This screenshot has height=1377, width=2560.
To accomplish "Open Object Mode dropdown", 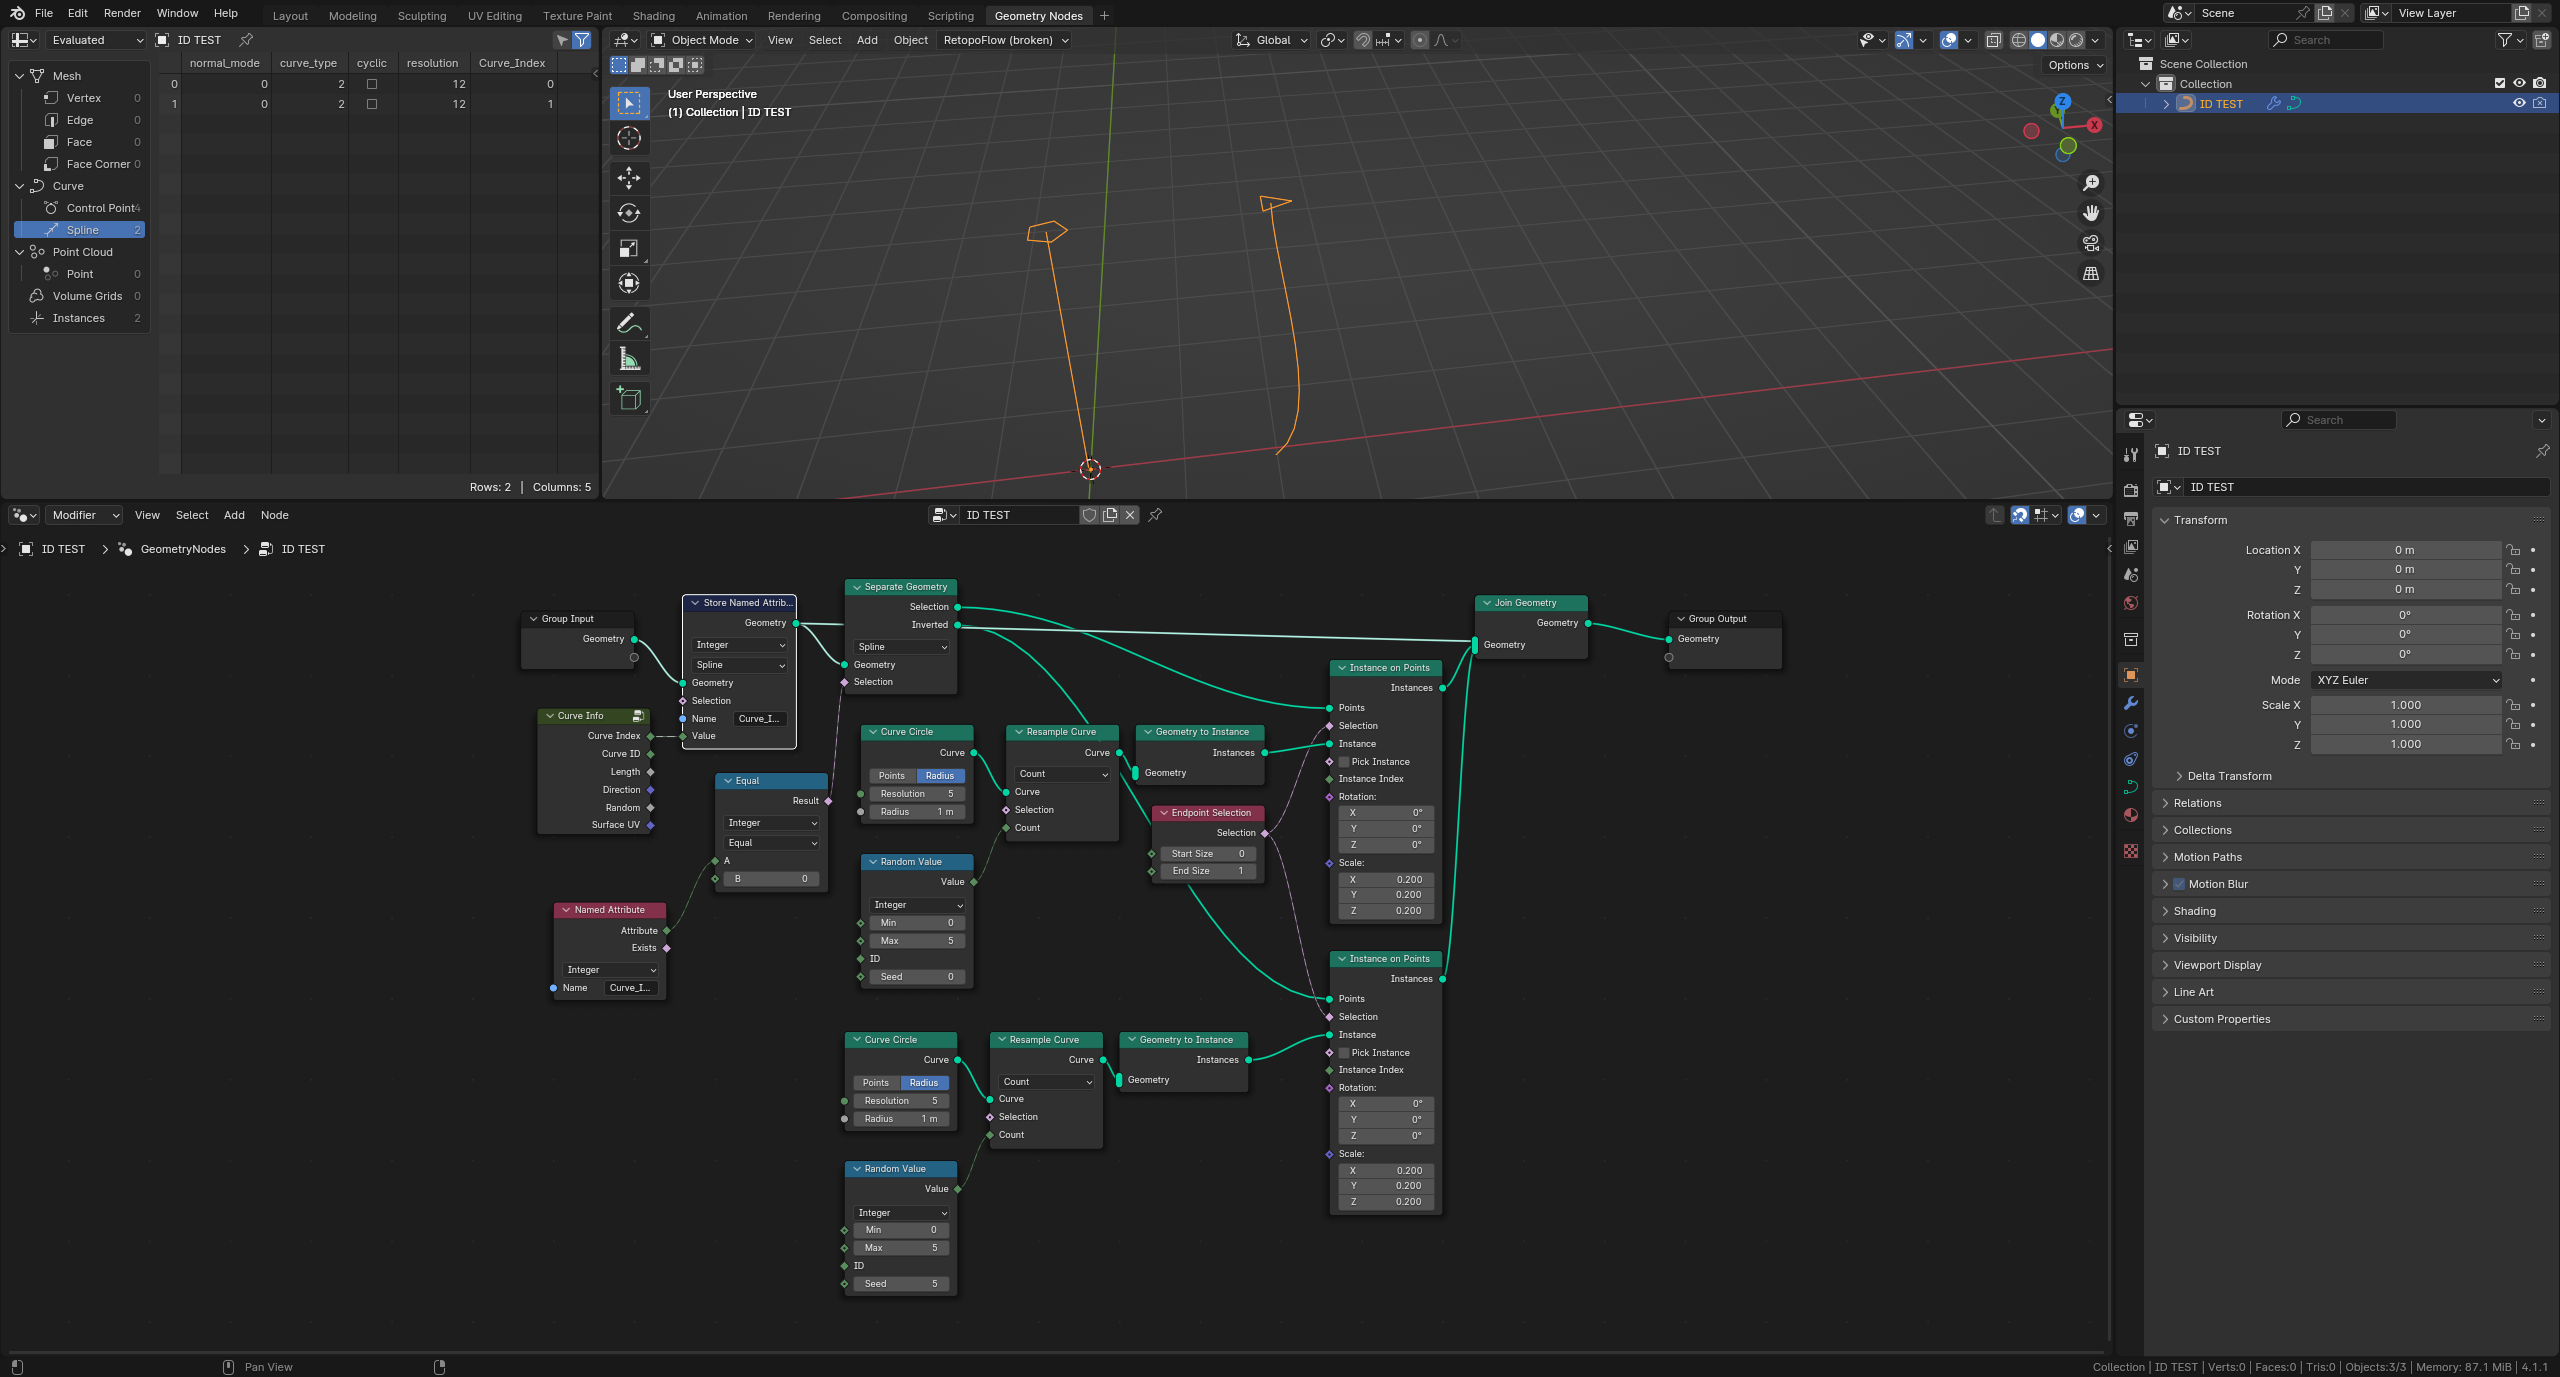I will (702, 40).
